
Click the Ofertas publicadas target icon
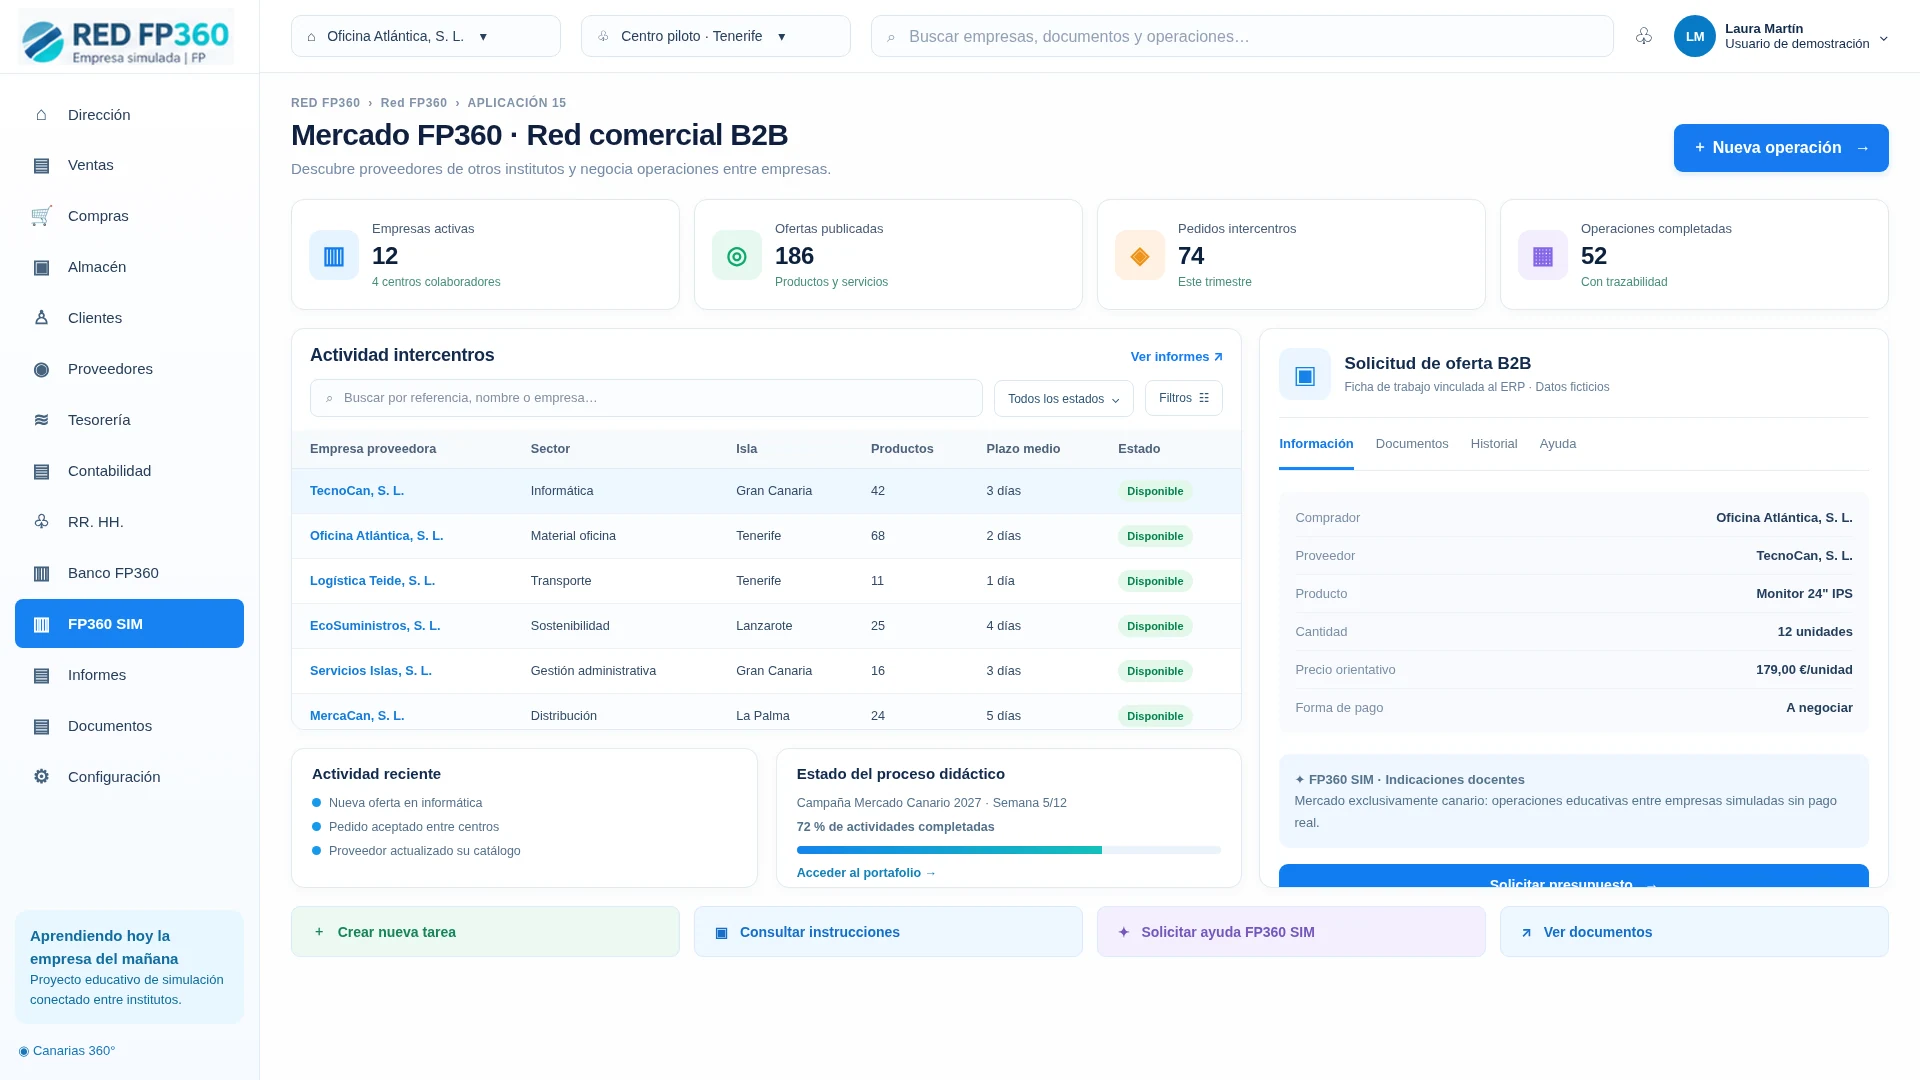737,255
